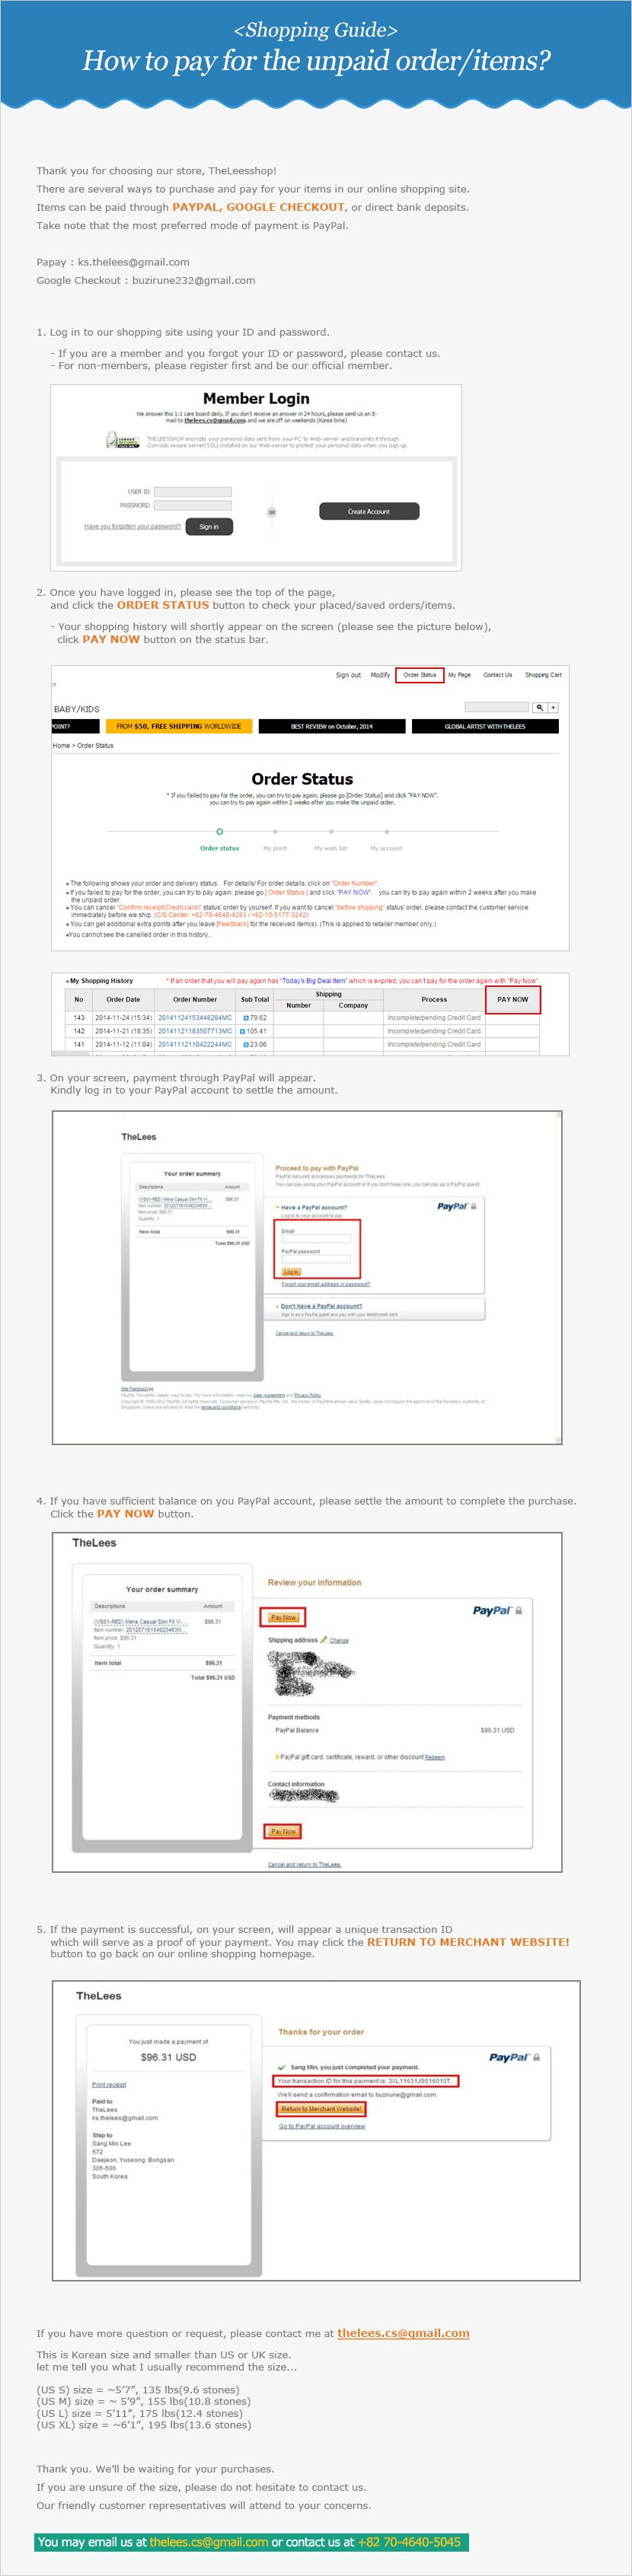Click the Redeem link
Image resolution: width=632 pixels, height=2576 pixels.
[x=434, y=1757]
